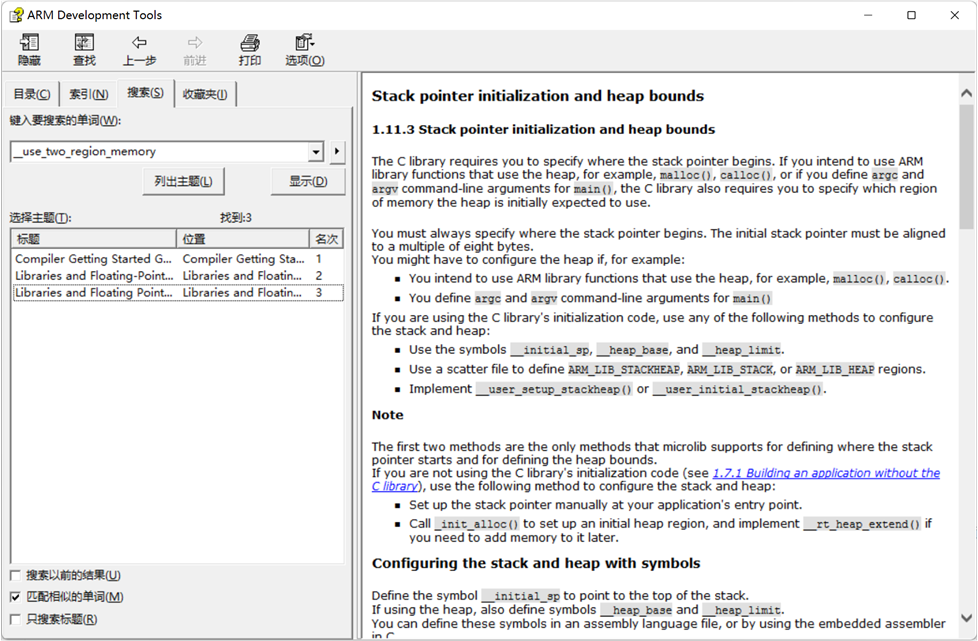Image resolution: width=978 pixels, height=641 pixels.
Task: Switch to the 索引 tab
Action: click(x=88, y=94)
